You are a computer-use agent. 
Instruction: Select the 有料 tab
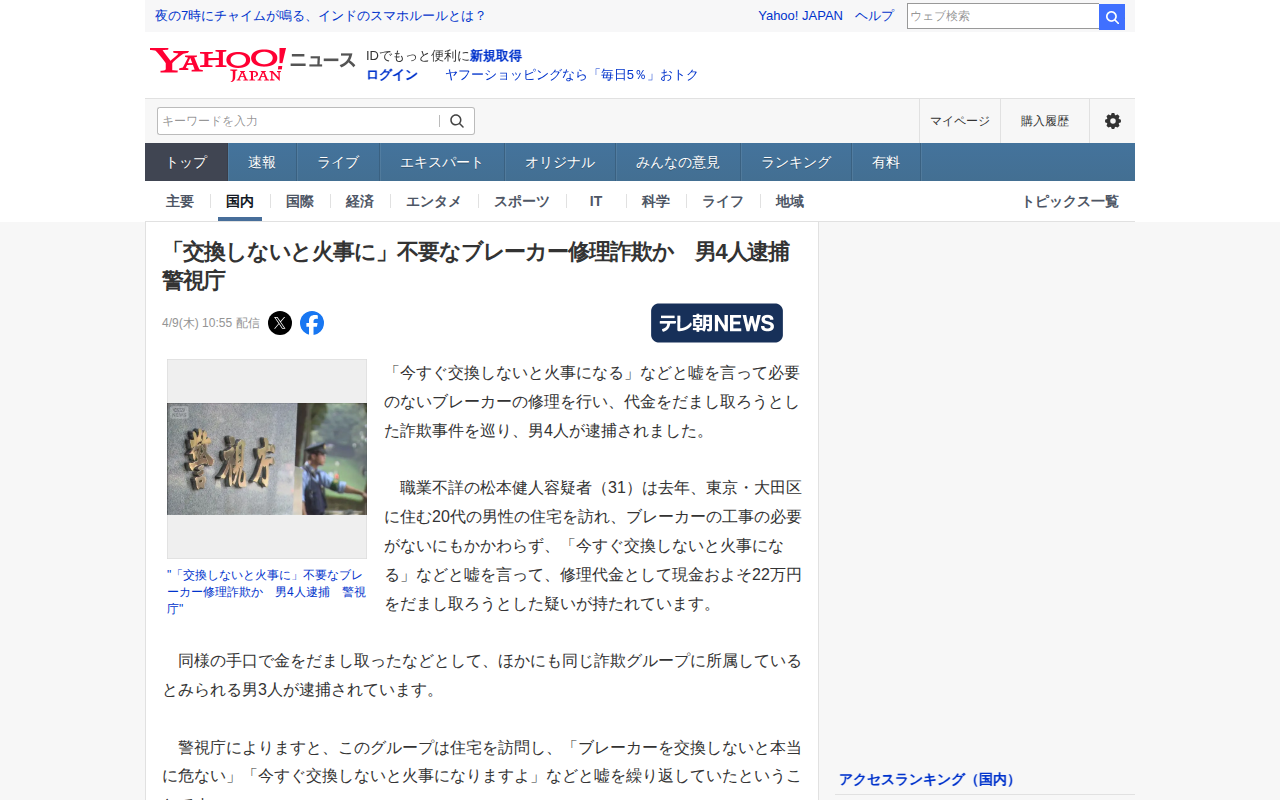coord(886,162)
